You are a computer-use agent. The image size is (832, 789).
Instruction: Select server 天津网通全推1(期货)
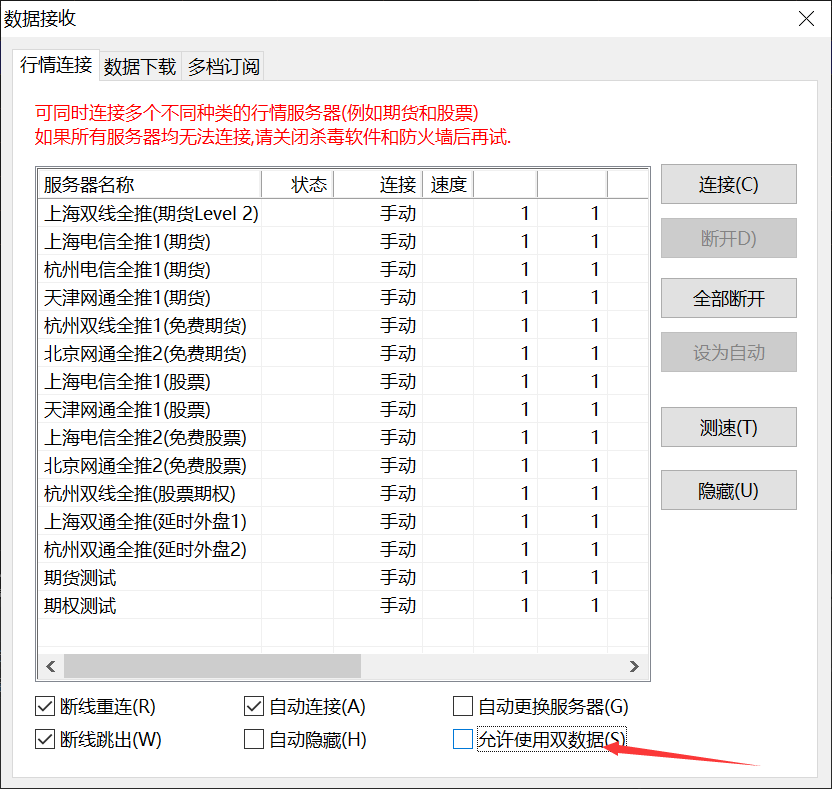pos(343,298)
